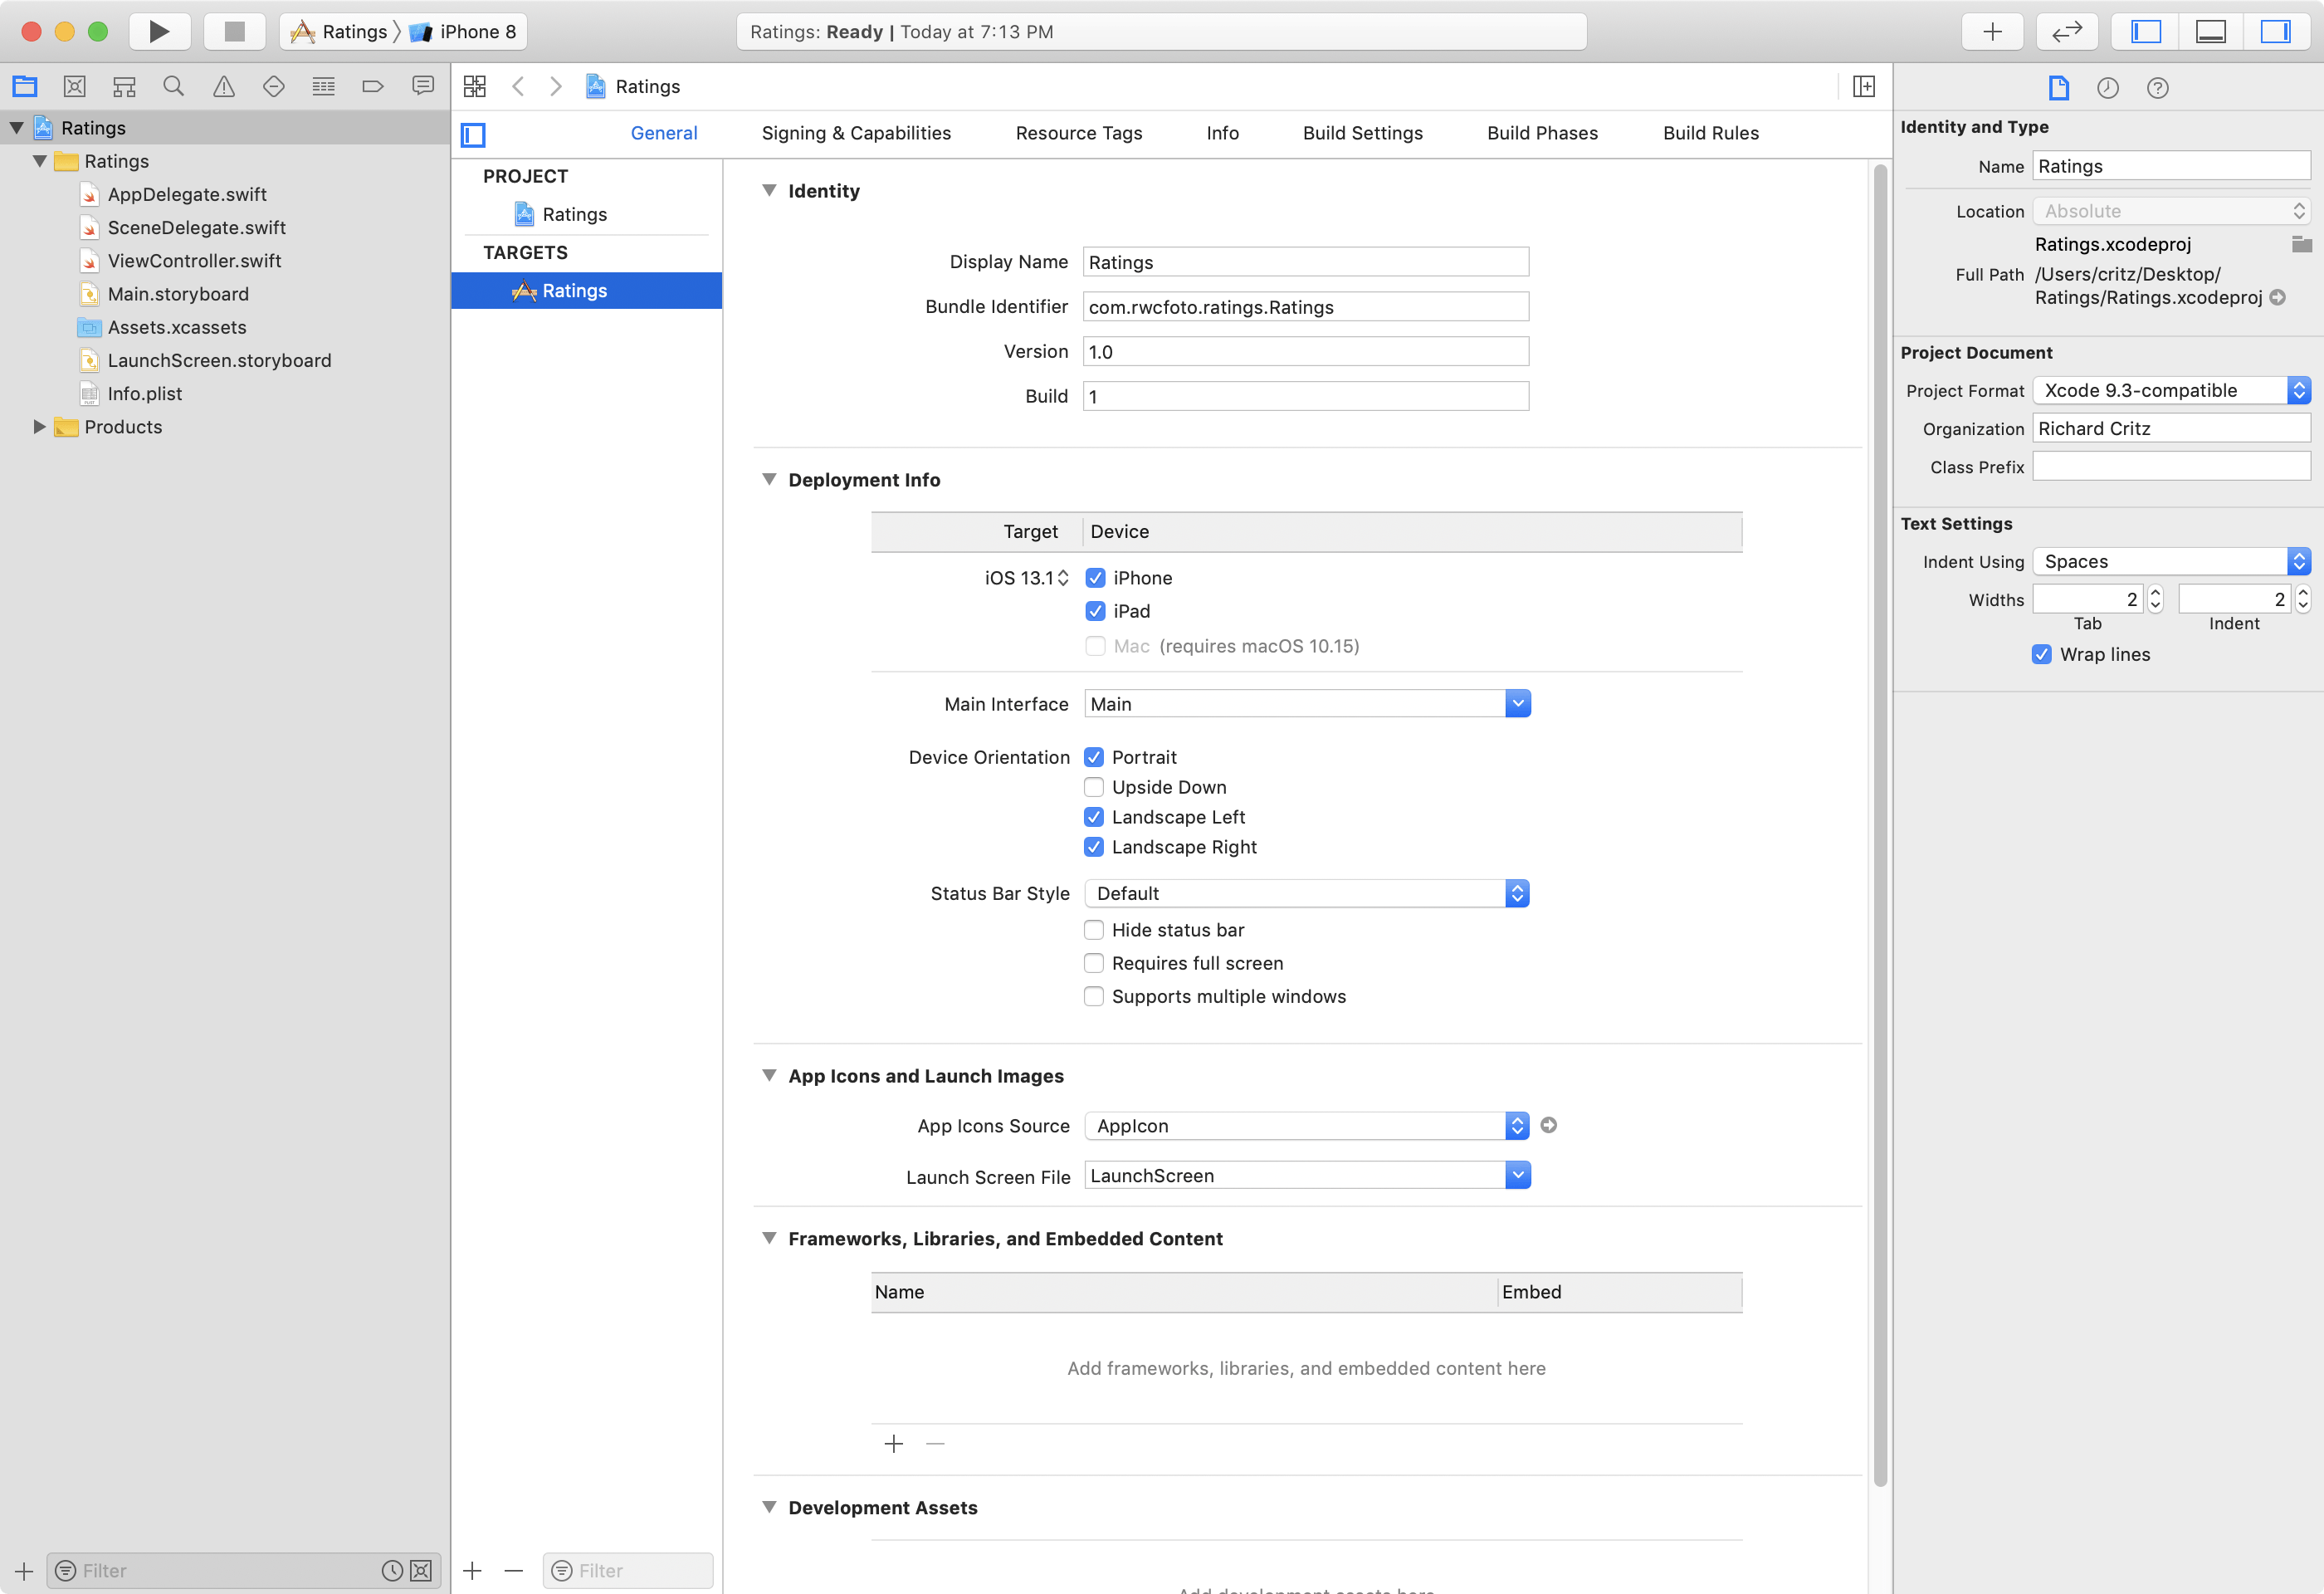
Task: Check Requires full screen
Action: (x=1094, y=963)
